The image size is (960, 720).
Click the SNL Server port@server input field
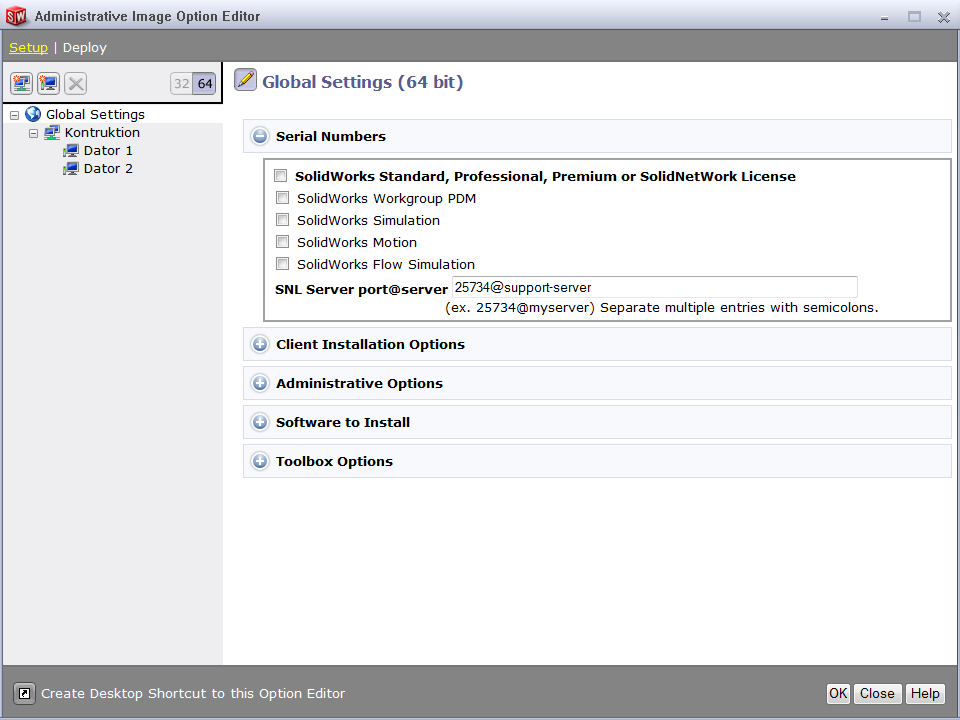pos(654,287)
